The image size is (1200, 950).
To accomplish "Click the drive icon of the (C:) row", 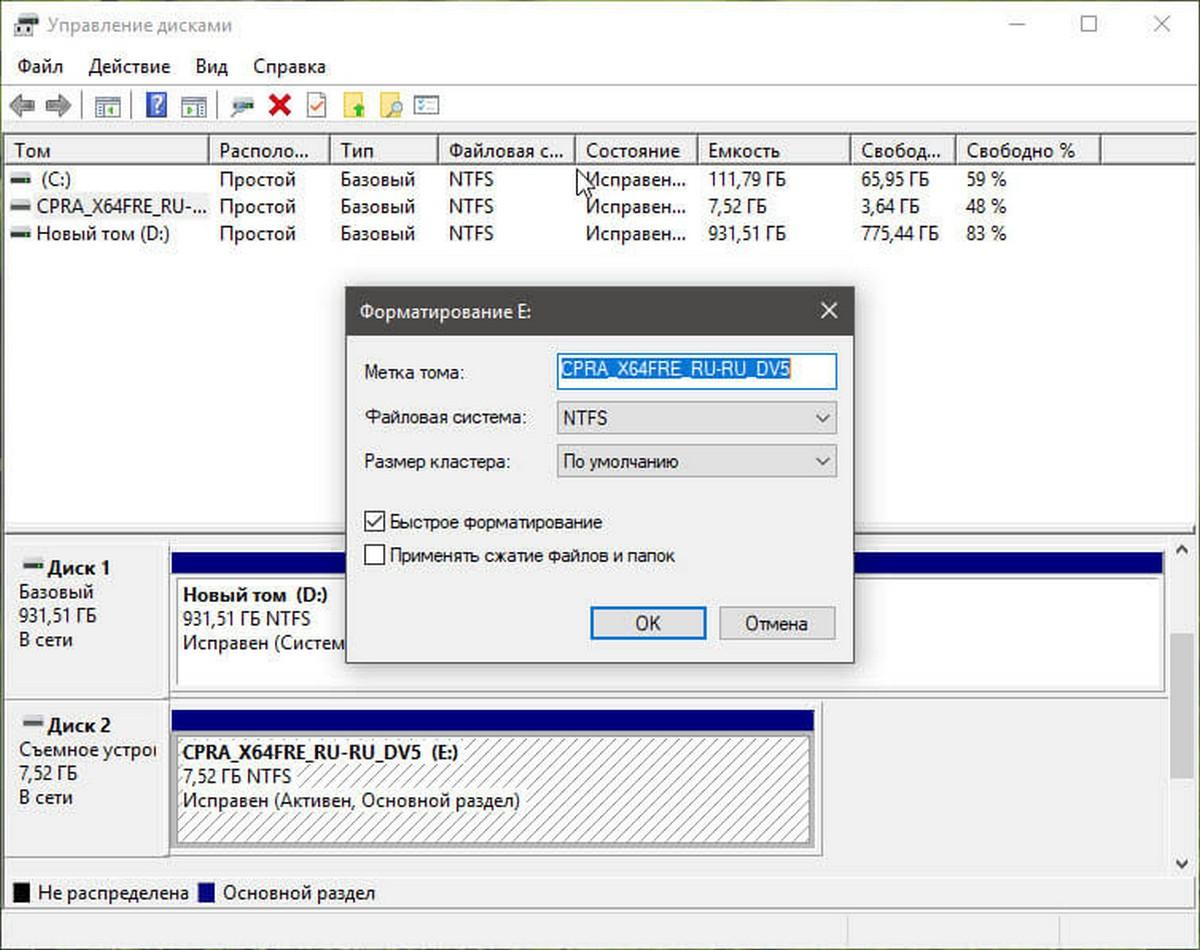I will point(21,180).
